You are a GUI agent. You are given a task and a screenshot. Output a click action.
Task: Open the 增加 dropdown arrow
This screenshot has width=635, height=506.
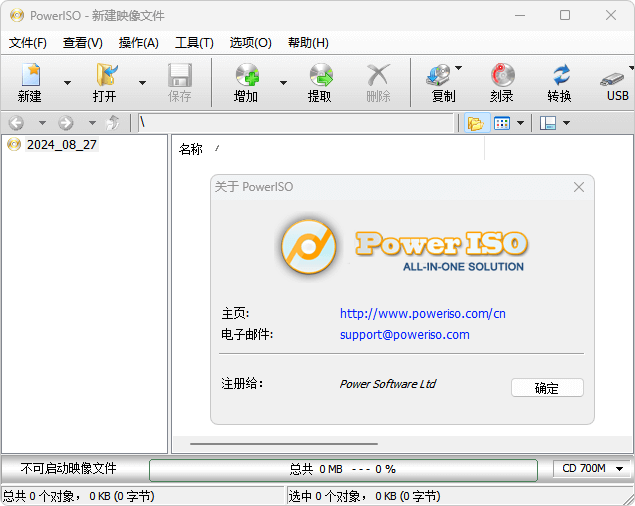click(283, 83)
